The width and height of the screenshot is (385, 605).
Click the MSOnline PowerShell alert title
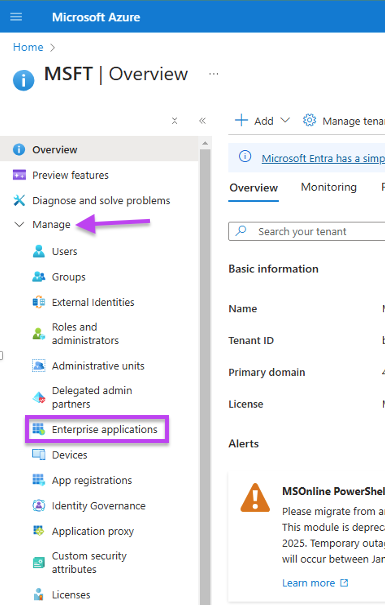333,491
